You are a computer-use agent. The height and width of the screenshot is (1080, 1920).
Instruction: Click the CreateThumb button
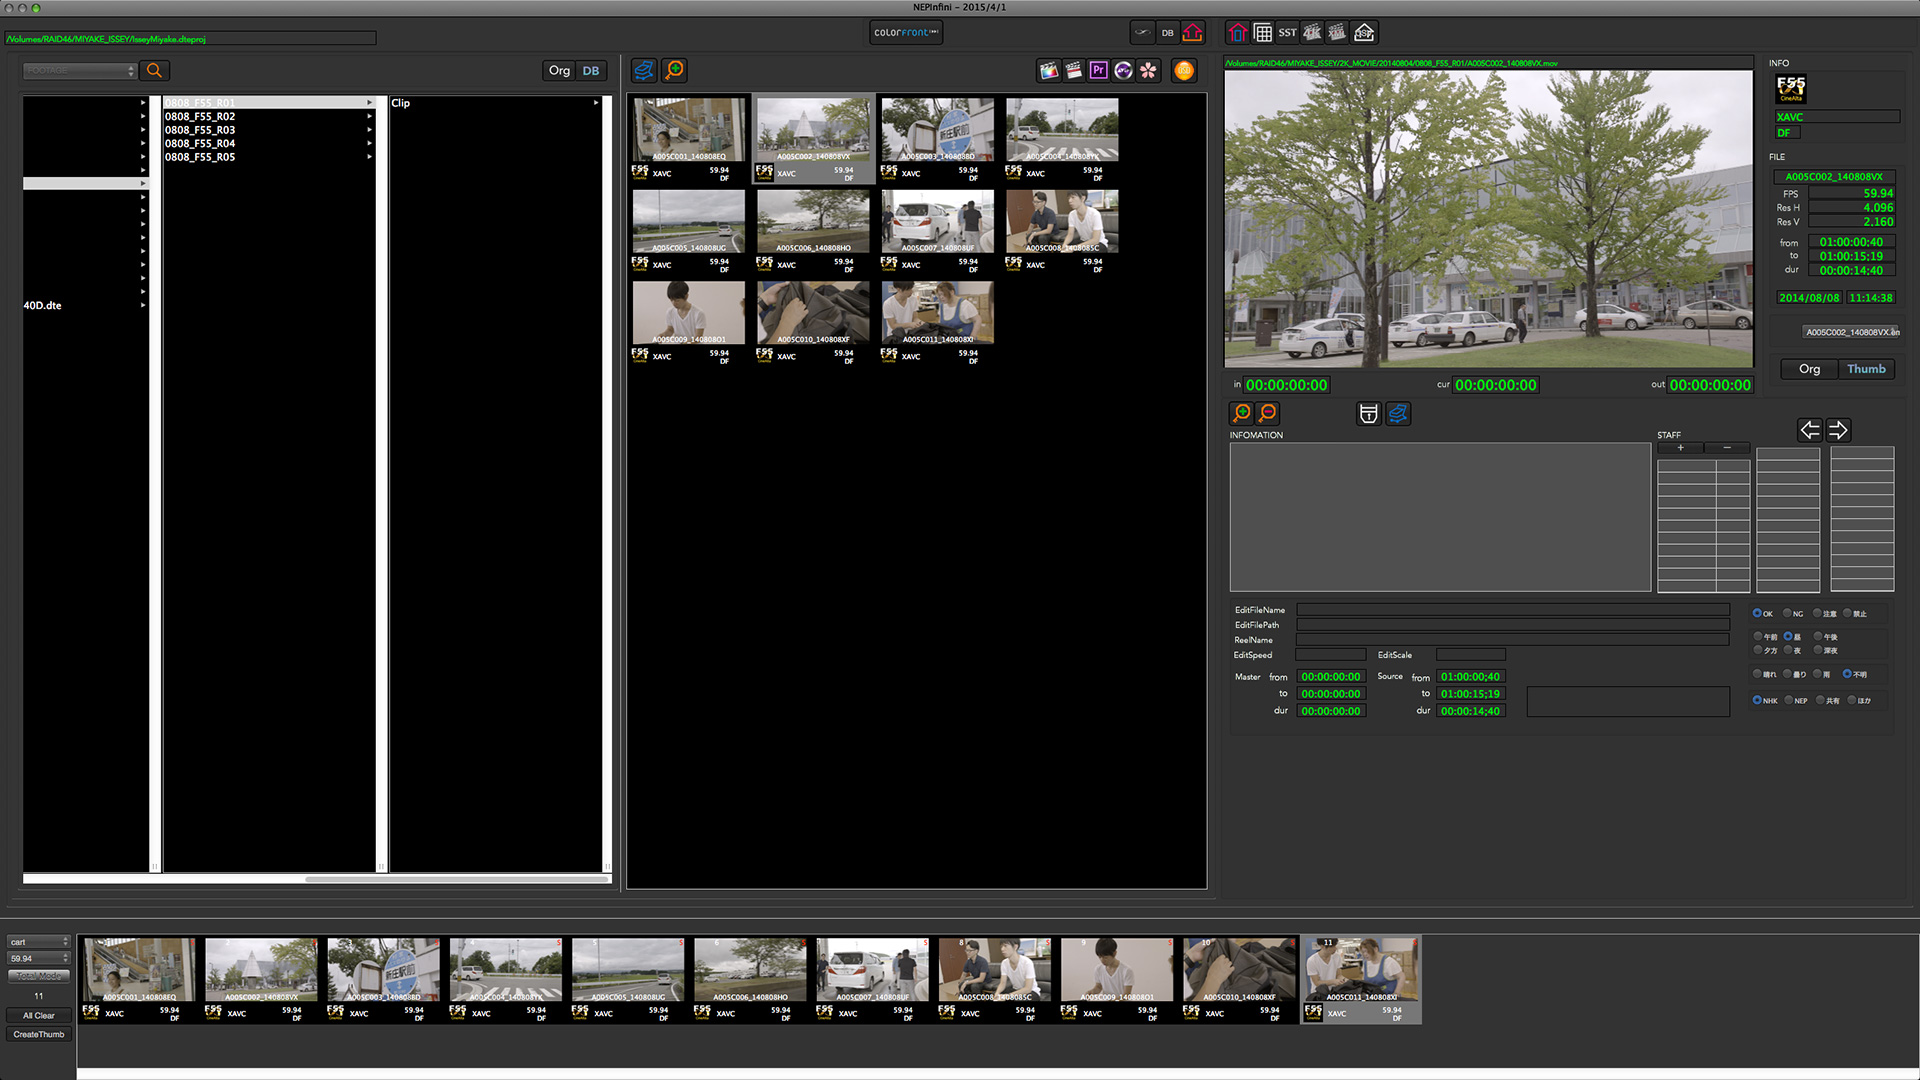tap(39, 1034)
